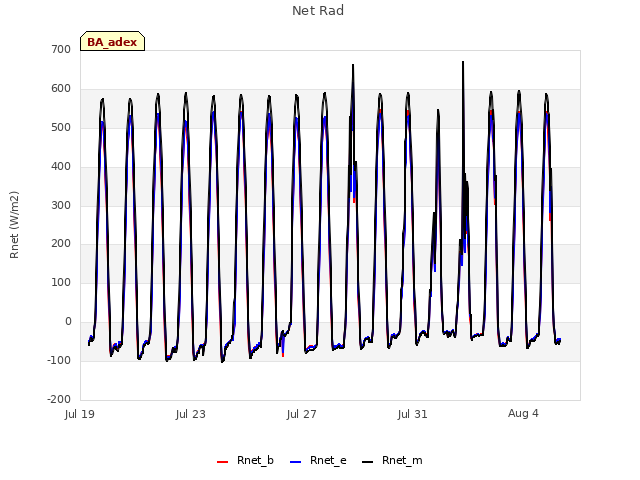Click the 300 y-axis label
Viewport: 640px width, 480px height.
[61, 205]
